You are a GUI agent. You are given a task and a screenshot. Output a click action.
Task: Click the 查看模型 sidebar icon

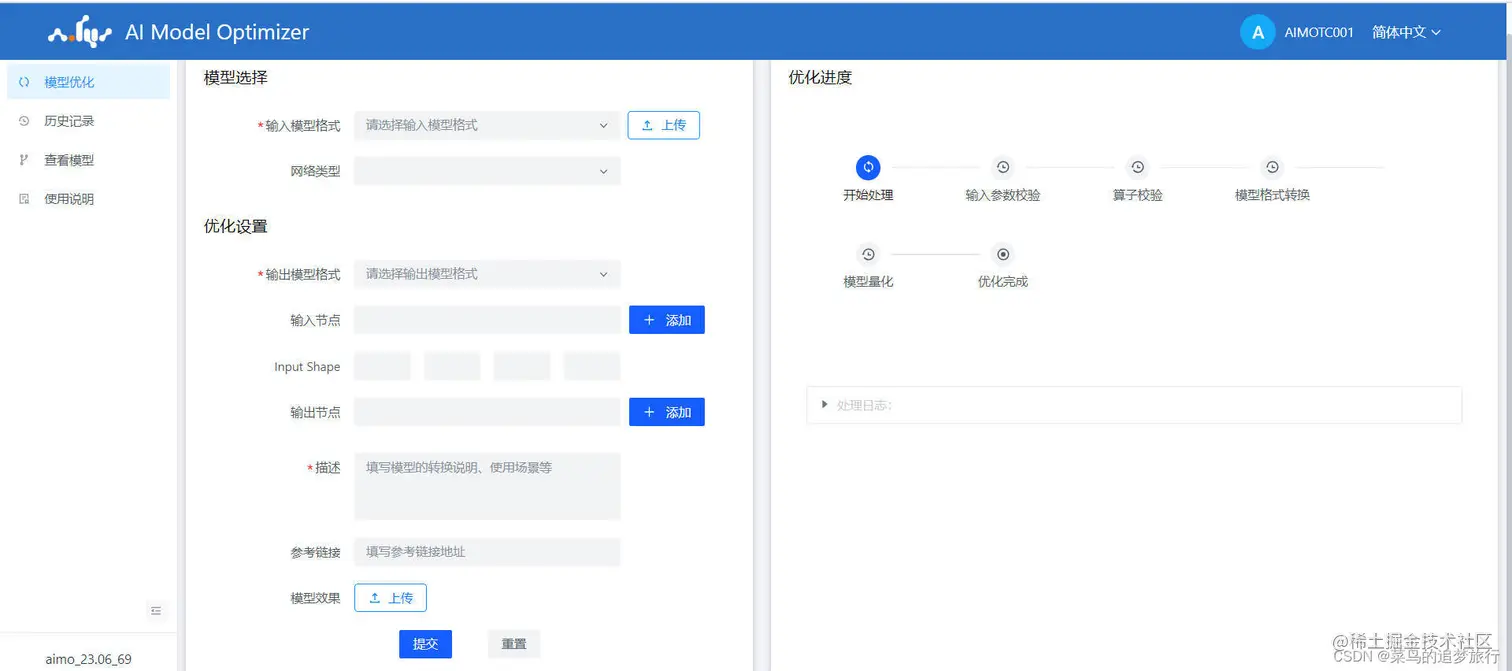pyautogui.click(x=22, y=159)
